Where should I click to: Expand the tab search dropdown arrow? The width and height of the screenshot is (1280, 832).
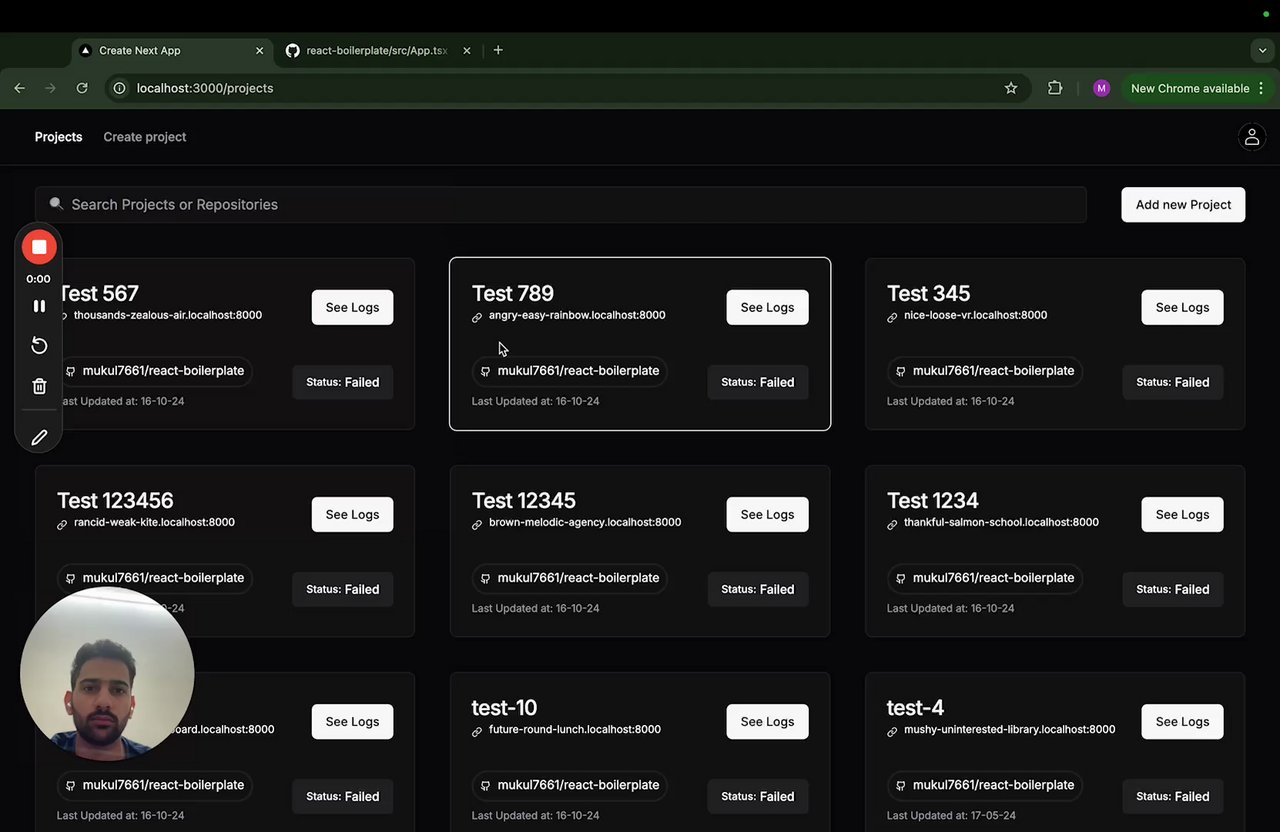click(x=1262, y=50)
